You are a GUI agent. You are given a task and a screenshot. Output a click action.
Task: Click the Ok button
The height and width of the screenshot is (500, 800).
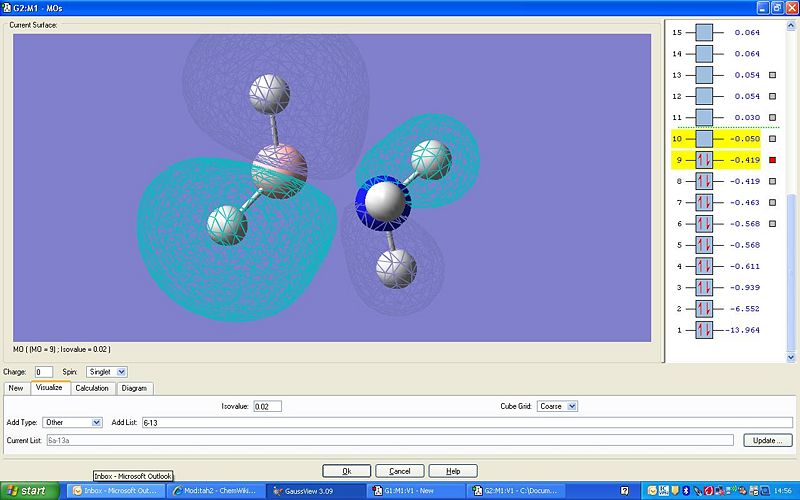click(x=346, y=471)
